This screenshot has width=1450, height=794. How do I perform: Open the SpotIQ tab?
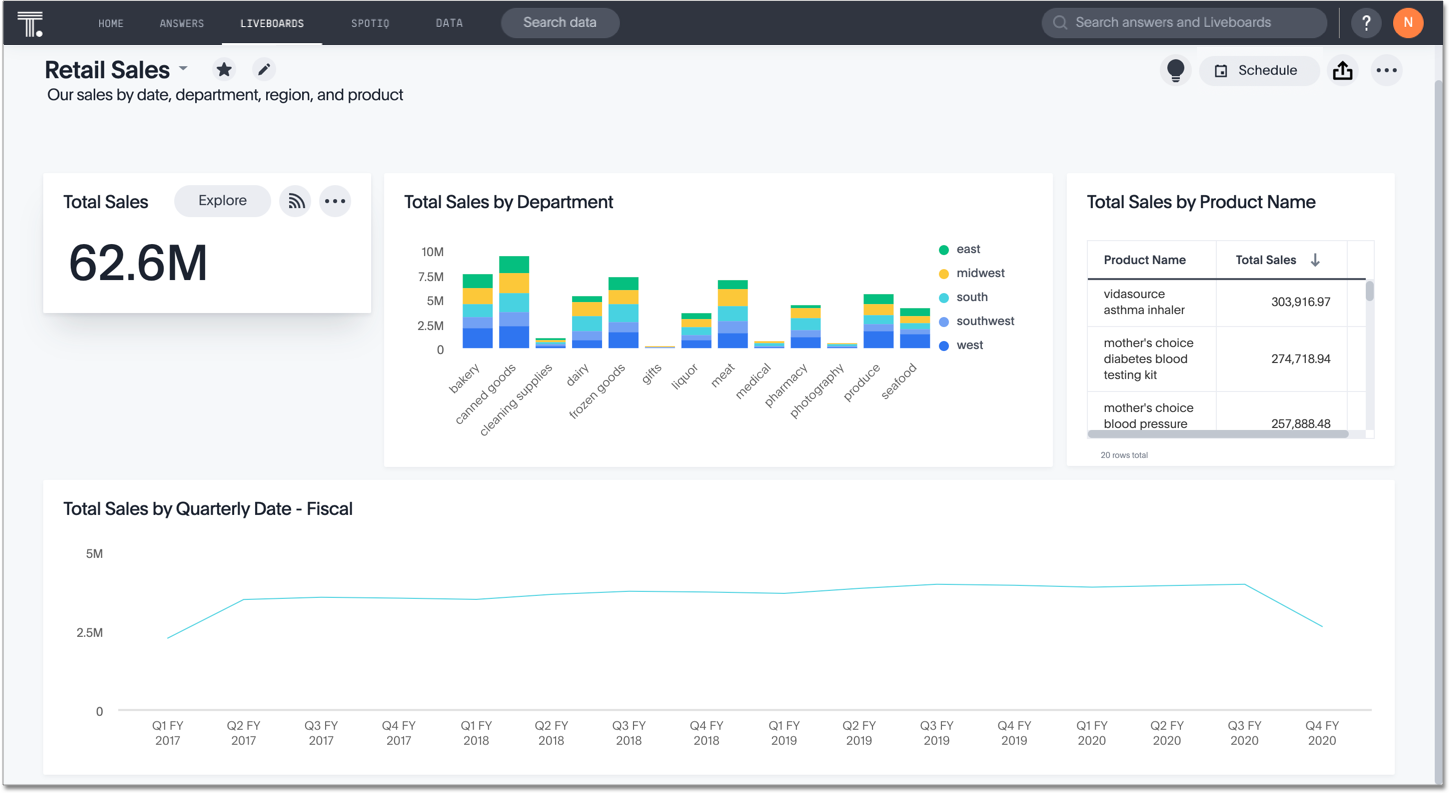point(370,23)
